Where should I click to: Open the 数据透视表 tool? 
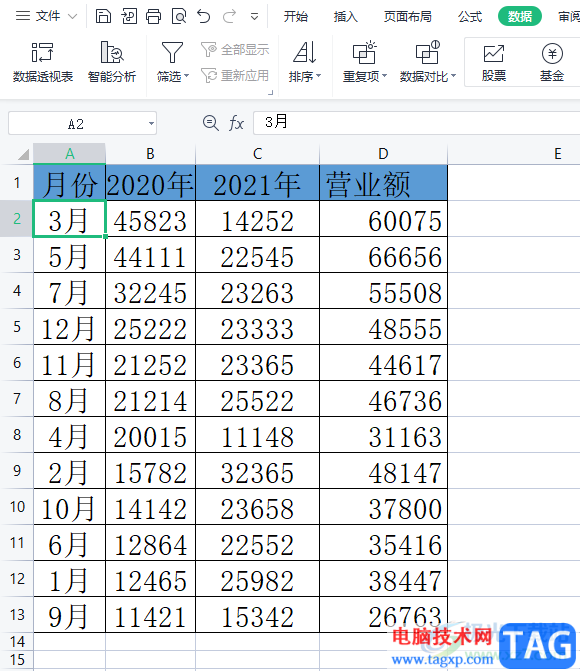[x=43, y=62]
